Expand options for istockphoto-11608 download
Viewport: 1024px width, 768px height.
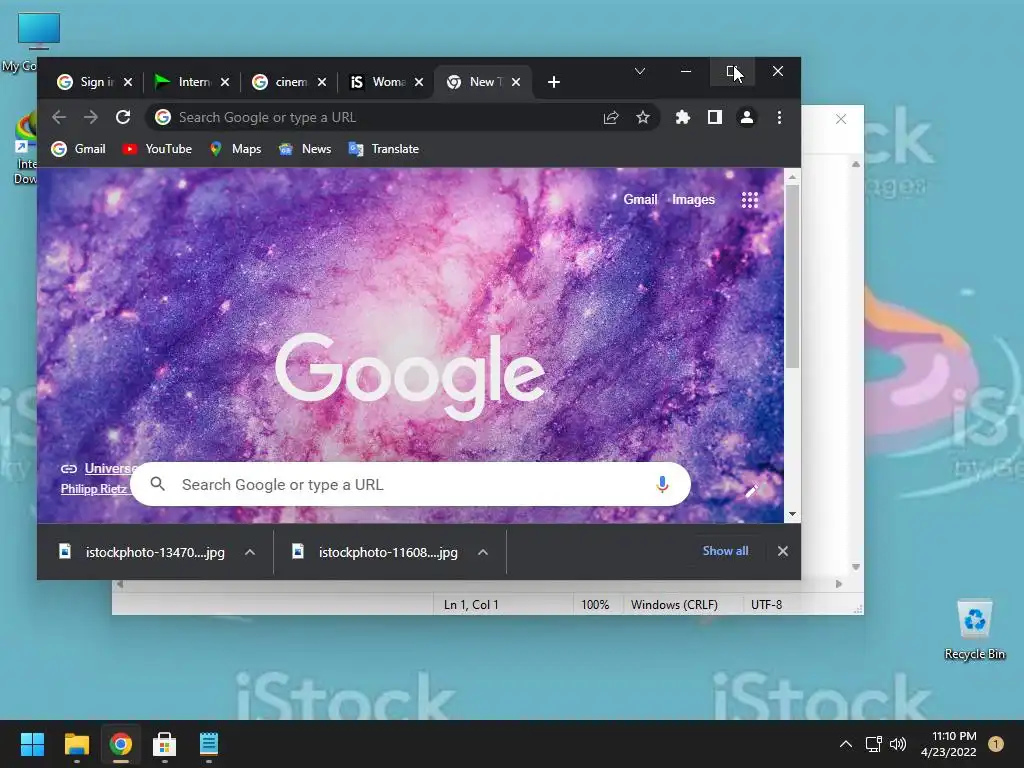tap(483, 552)
